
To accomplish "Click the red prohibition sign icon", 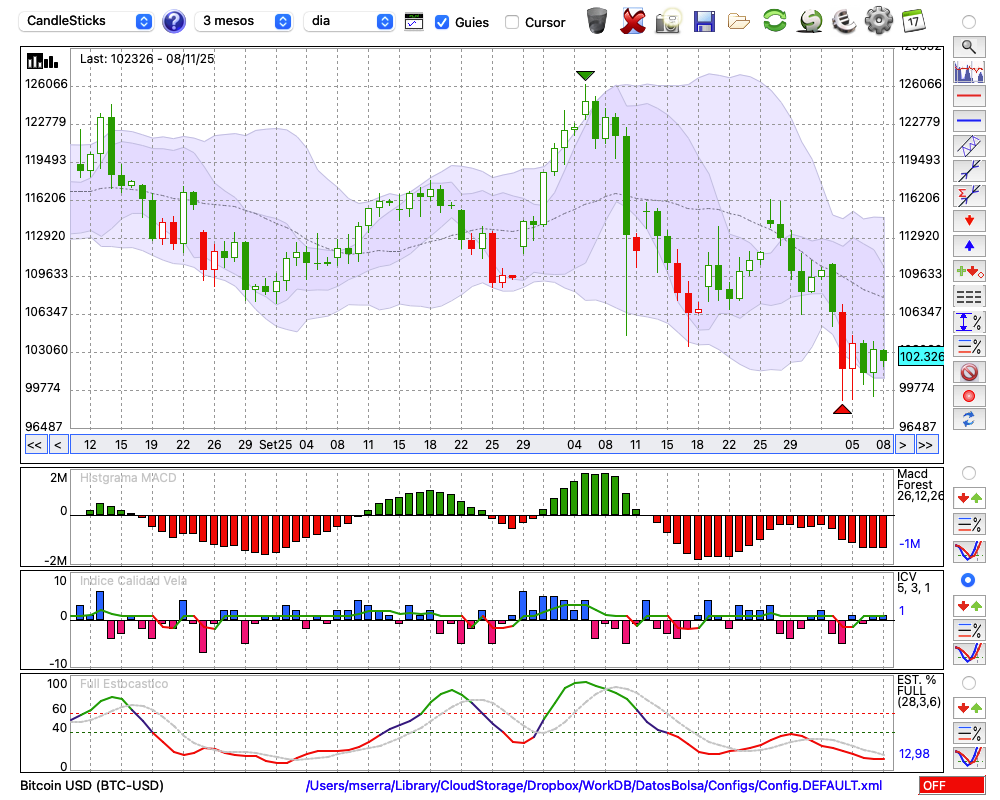I will pyautogui.click(x=968, y=372).
